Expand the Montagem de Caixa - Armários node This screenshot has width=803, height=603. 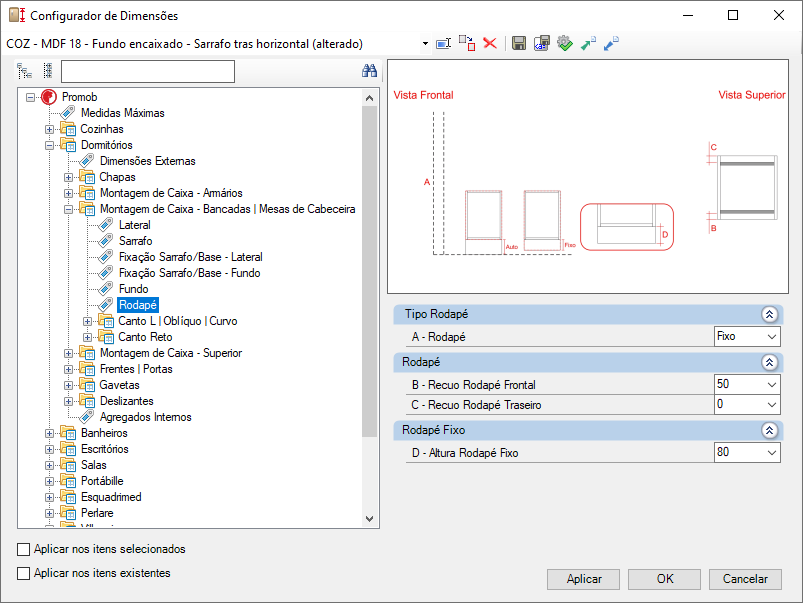click(x=68, y=194)
